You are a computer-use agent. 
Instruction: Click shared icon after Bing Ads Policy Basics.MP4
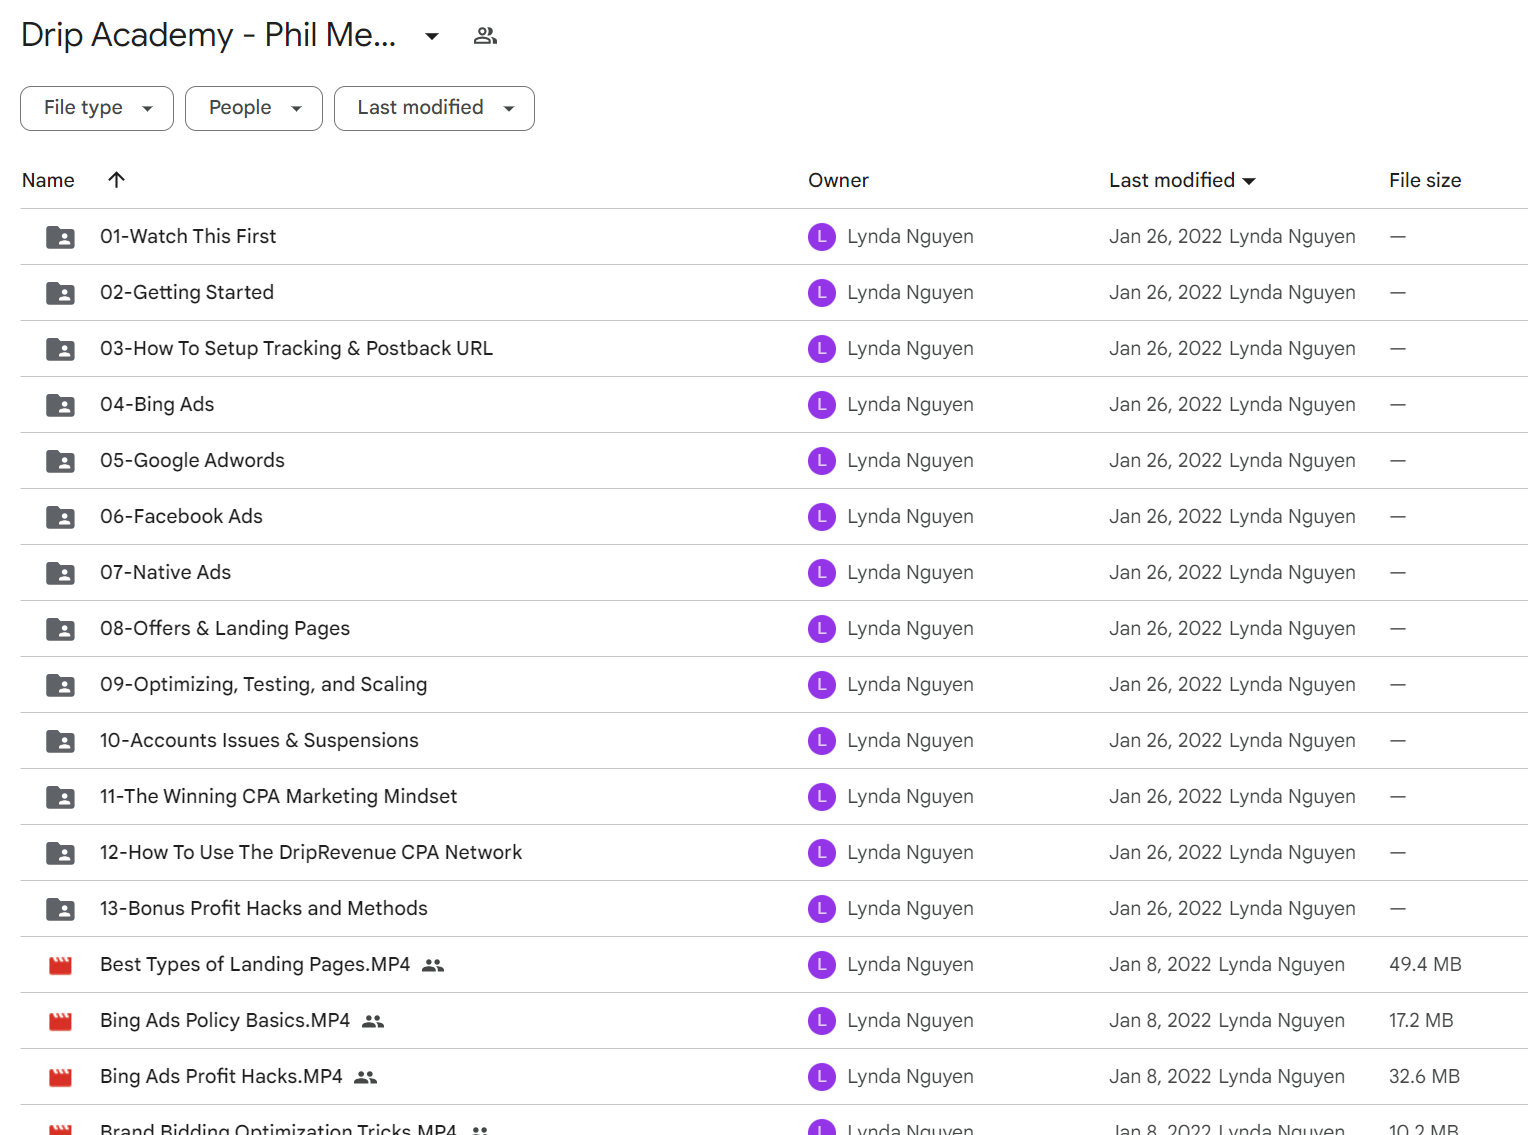point(373,1021)
